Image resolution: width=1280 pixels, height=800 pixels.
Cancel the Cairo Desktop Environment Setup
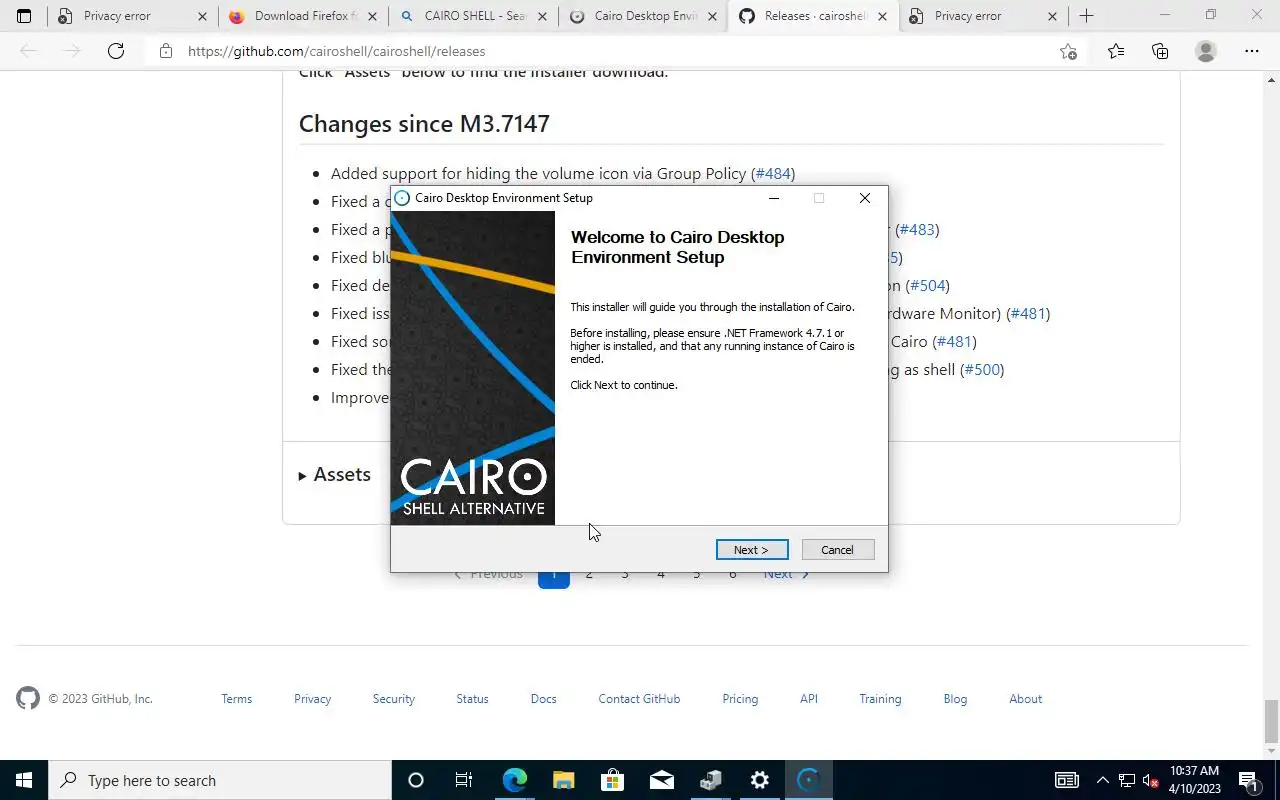pos(838,550)
